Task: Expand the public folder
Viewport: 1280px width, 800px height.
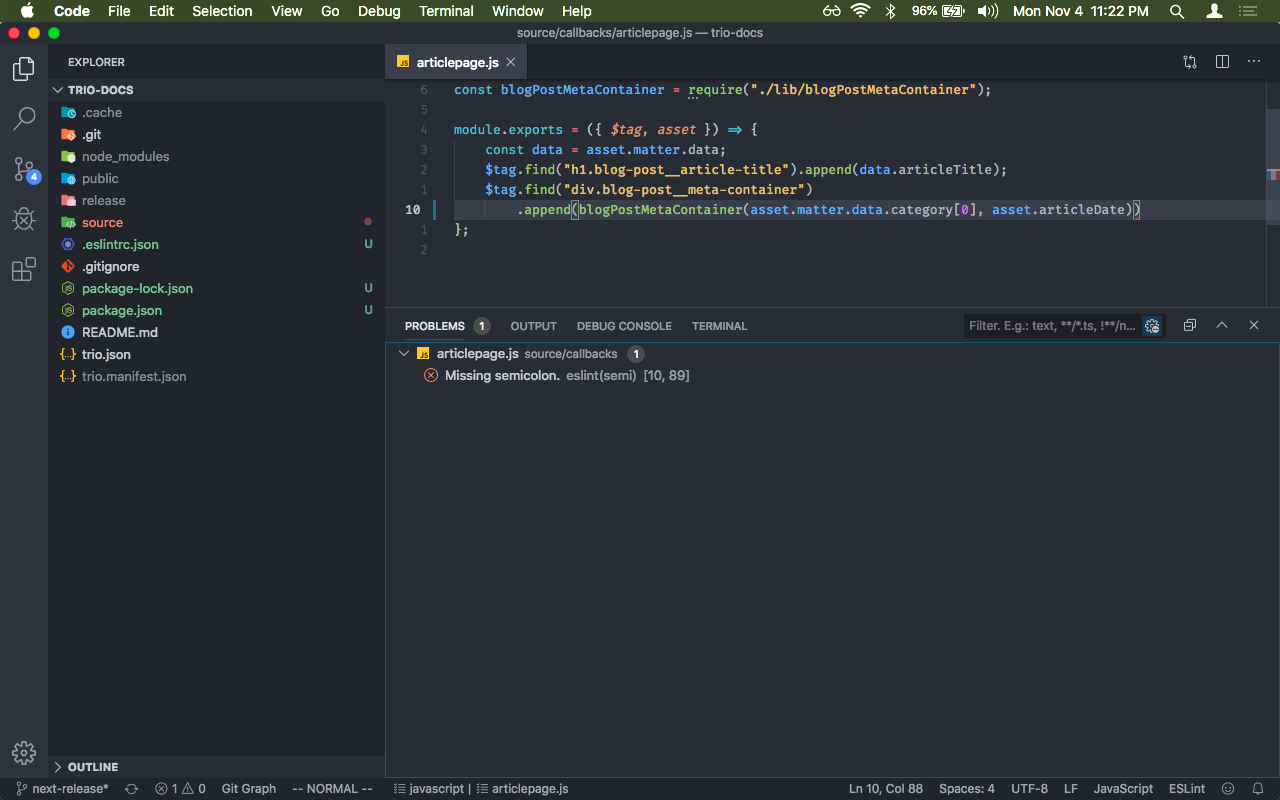Action: coord(216,179)
